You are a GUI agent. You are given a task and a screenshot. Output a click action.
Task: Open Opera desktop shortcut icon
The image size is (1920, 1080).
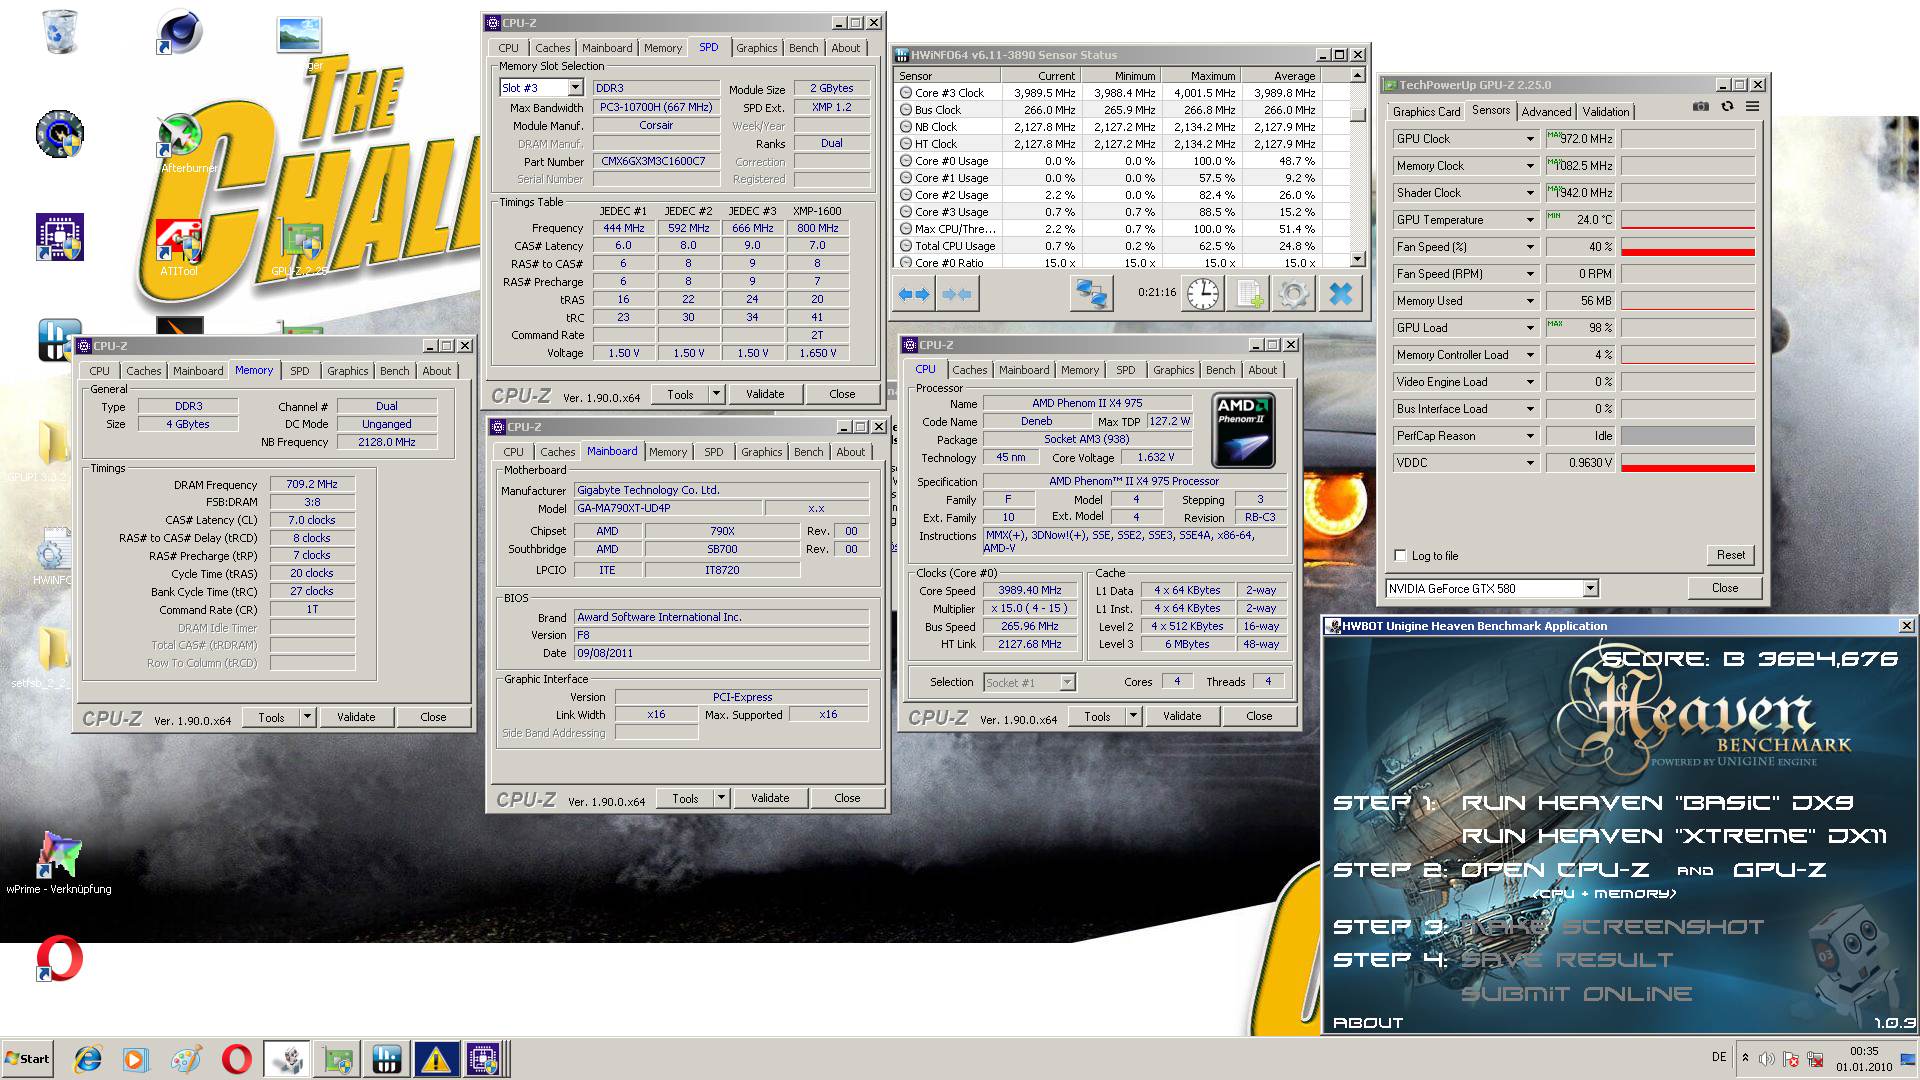tap(59, 959)
